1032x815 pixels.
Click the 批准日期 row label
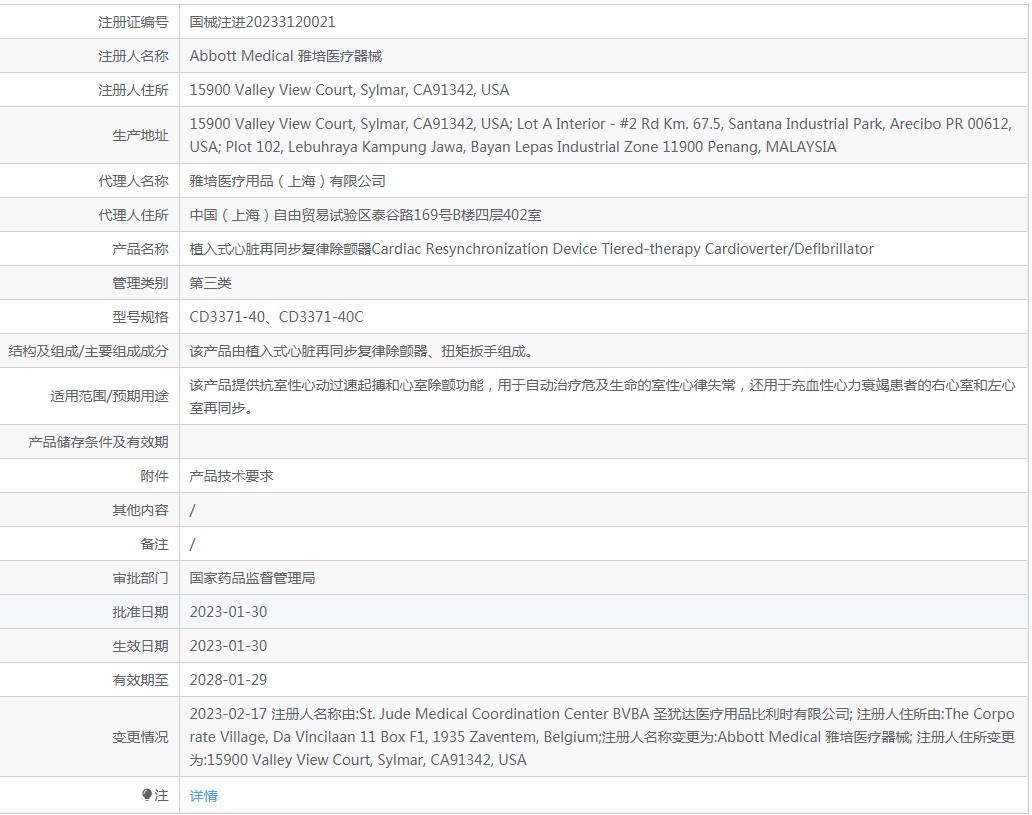[140, 612]
